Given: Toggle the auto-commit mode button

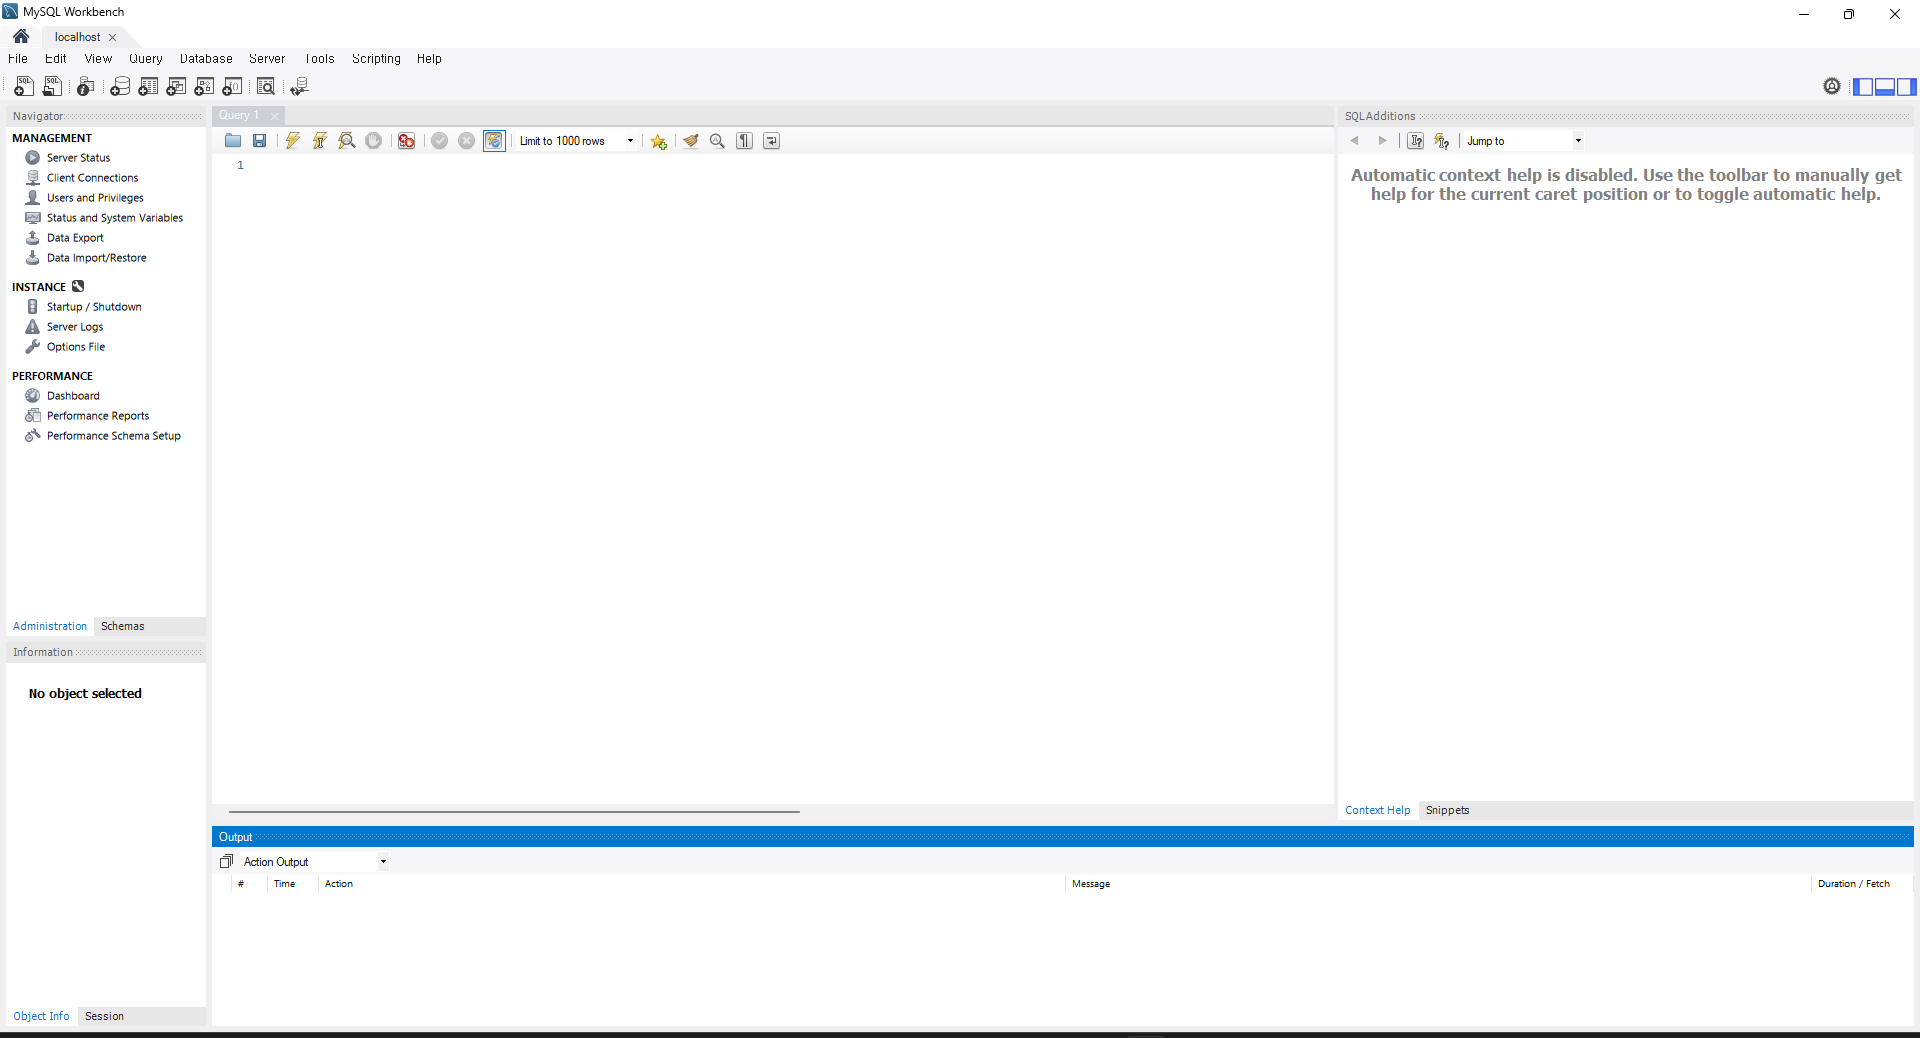Looking at the screenshot, I should [x=494, y=141].
